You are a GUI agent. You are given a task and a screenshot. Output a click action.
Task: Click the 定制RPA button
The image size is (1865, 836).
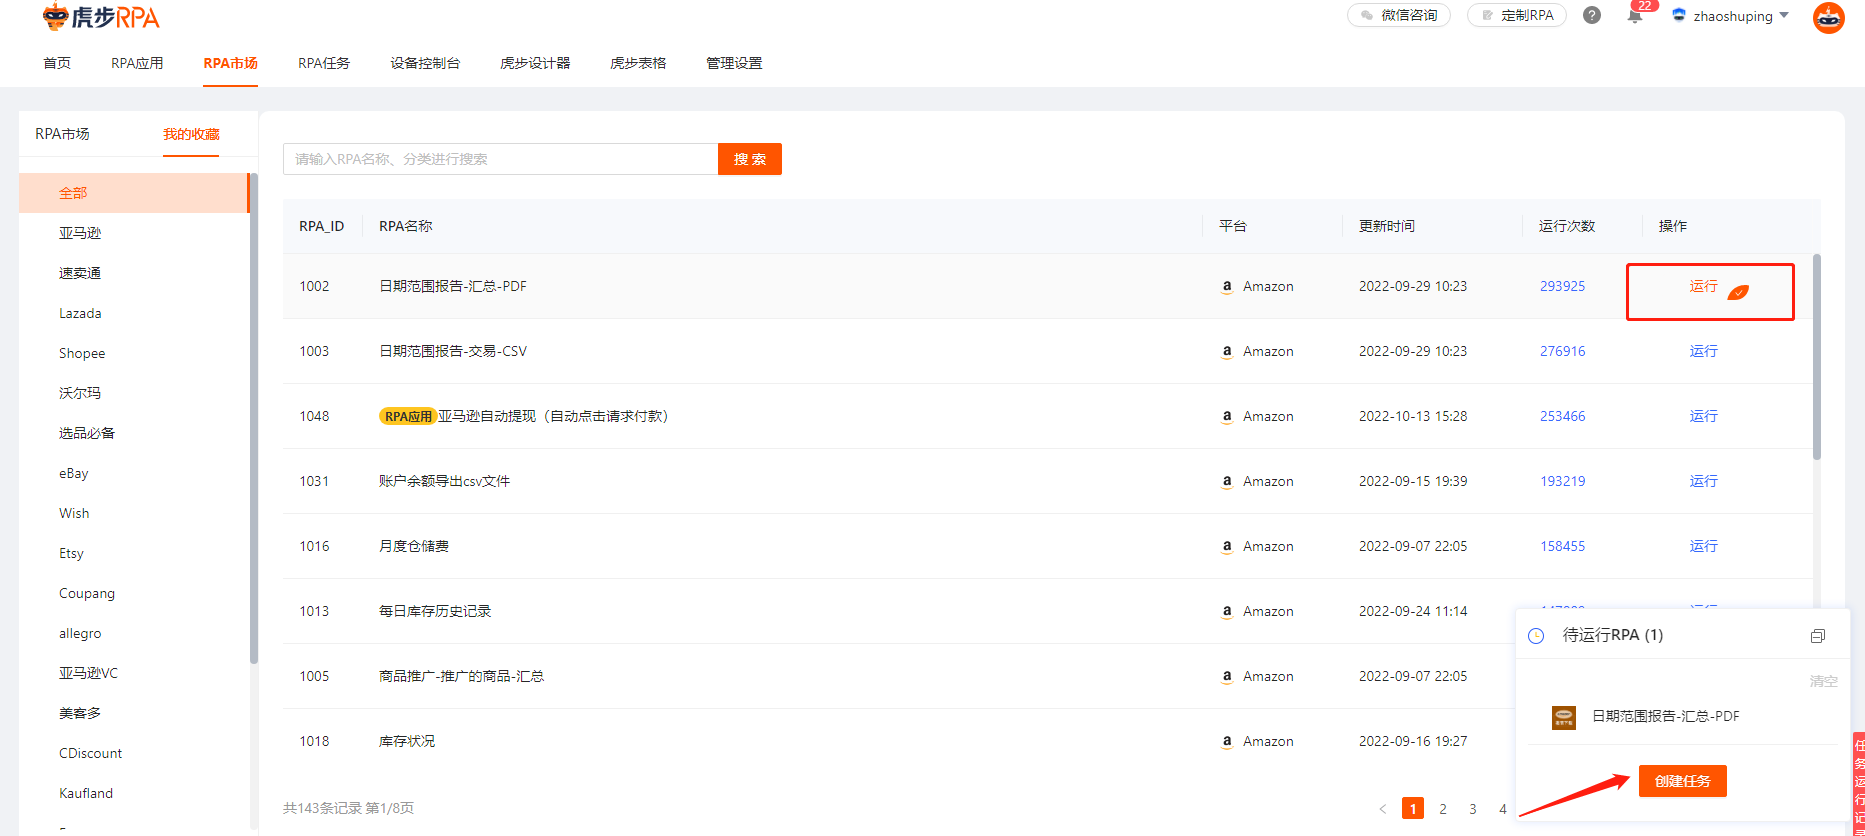click(x=1517, y=15)
